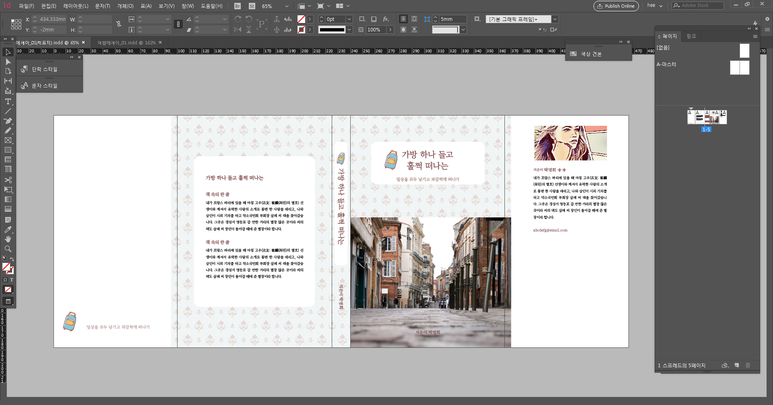Open the 문자 스타일 panel

45,86
